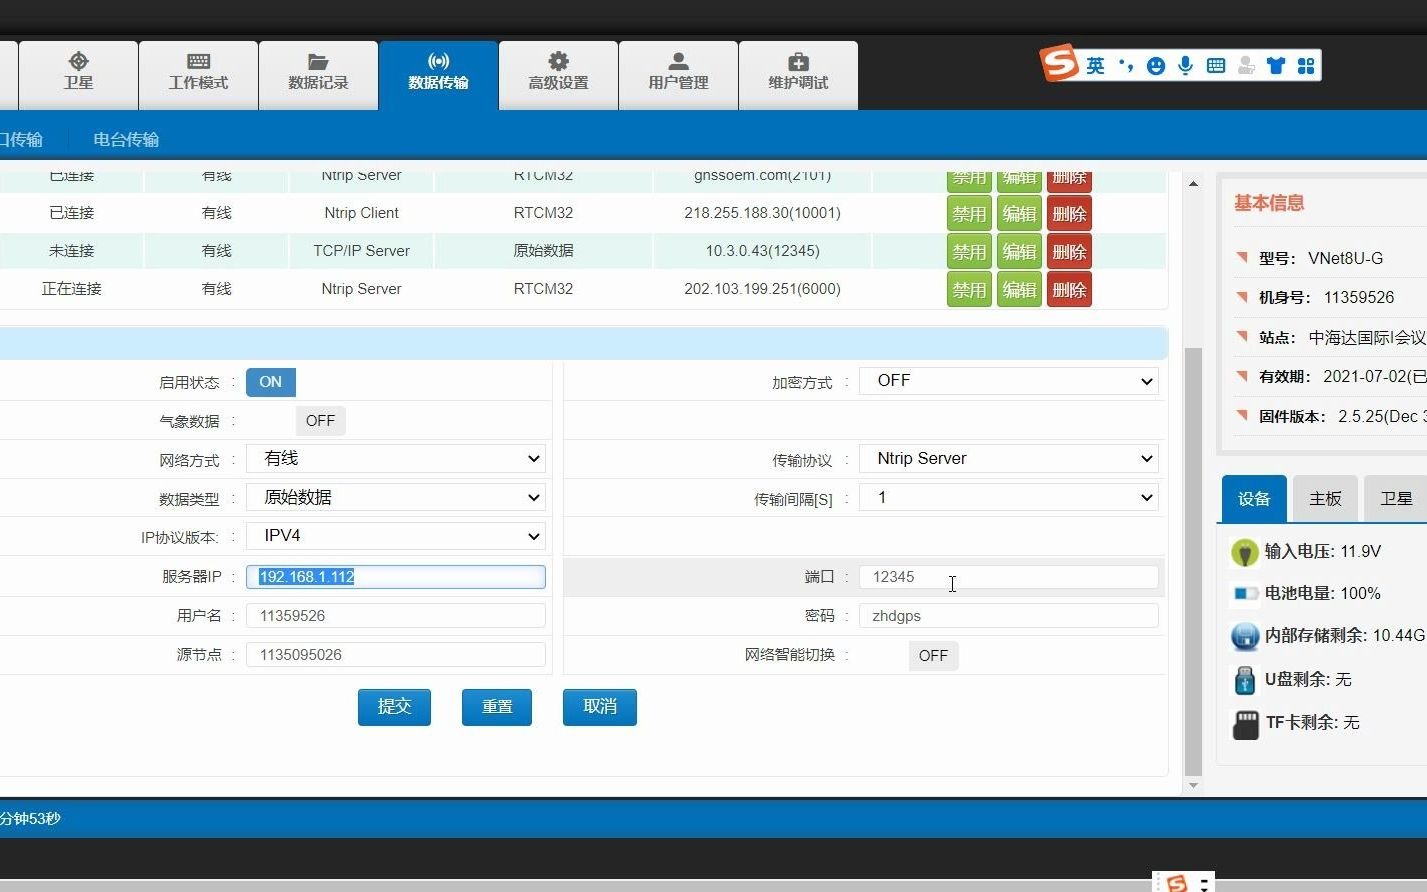Image resolution: width=1427 pixels, height=892 pixels.
Task: Open the 加密方式 dropdown
Action: [x=1009, y=381]
